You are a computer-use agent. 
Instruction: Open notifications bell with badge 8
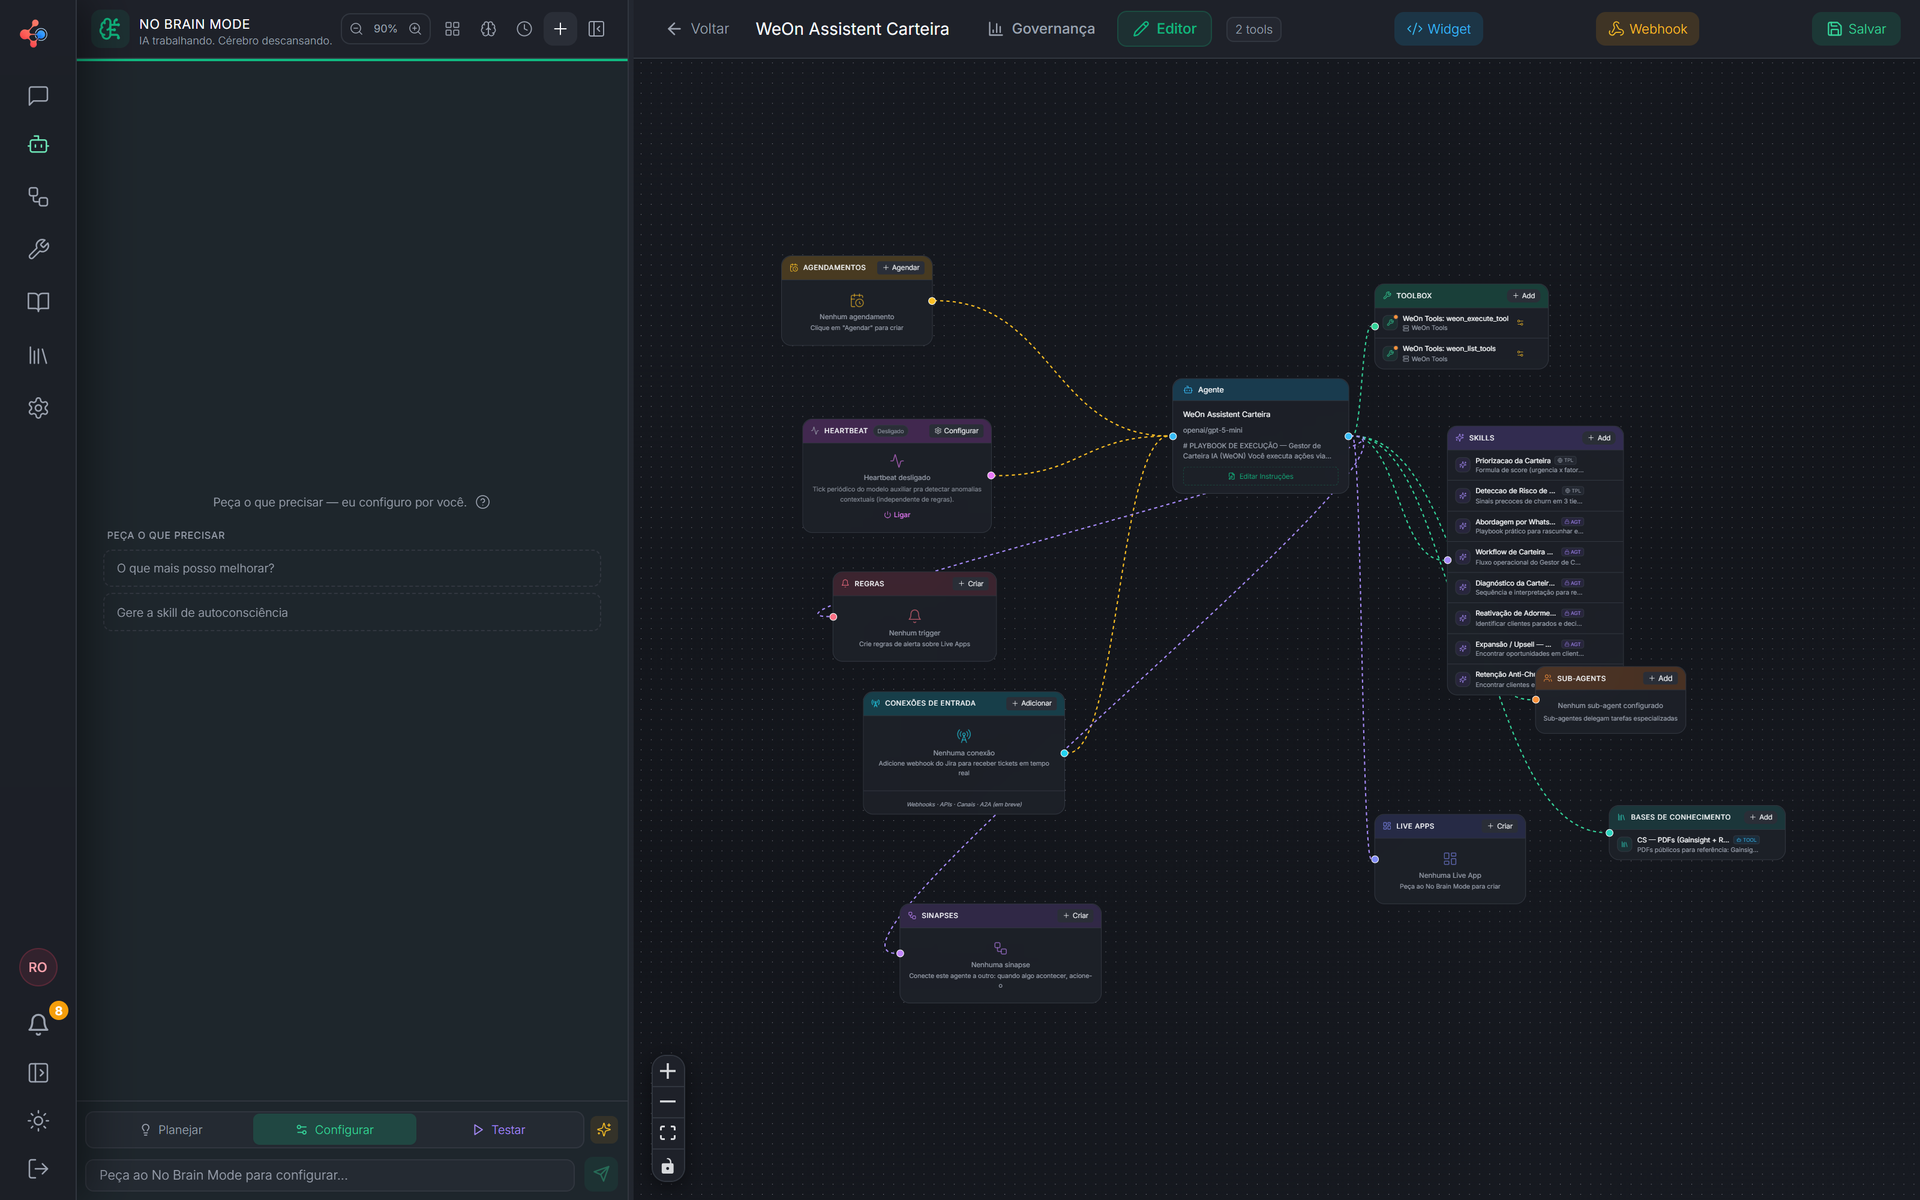click(x=38, y=1023)
